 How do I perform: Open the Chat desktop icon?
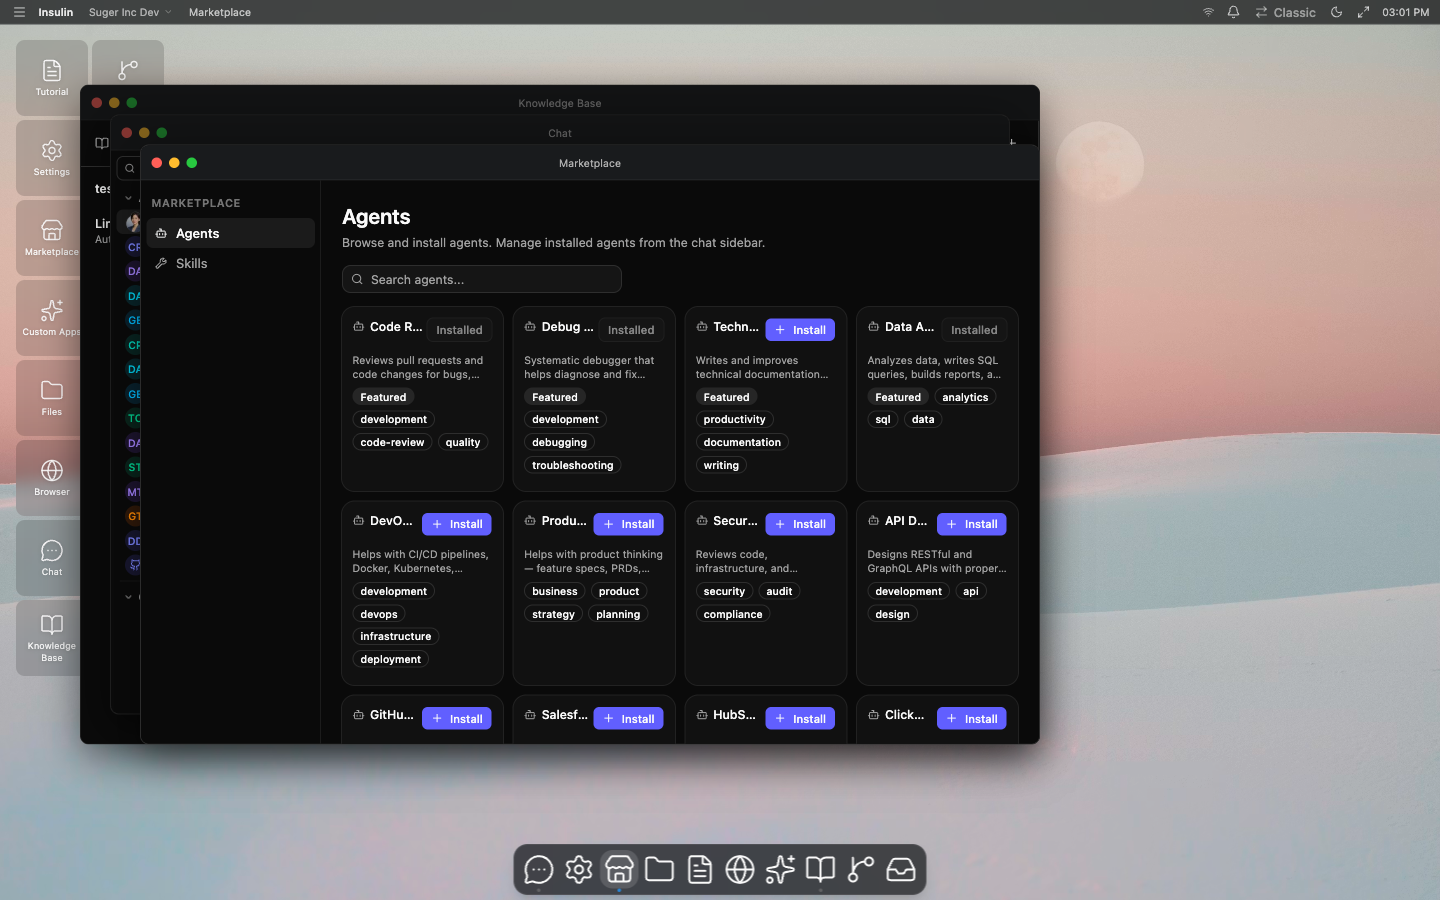[52, 558]
